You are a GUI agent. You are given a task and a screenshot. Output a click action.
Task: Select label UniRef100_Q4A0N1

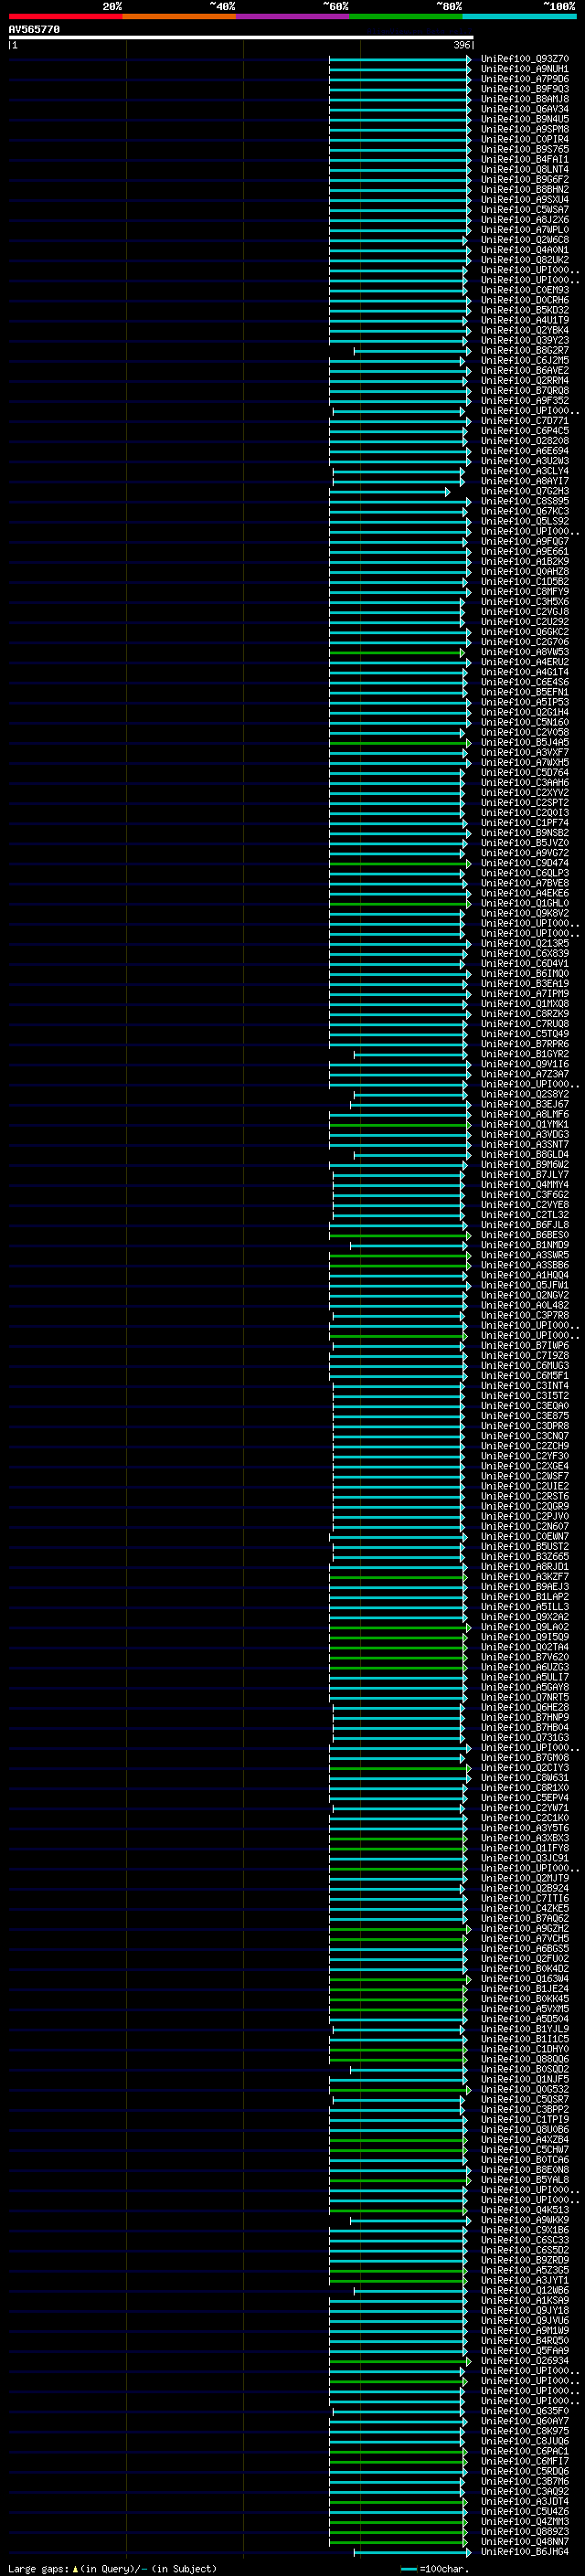pos(525,250)
